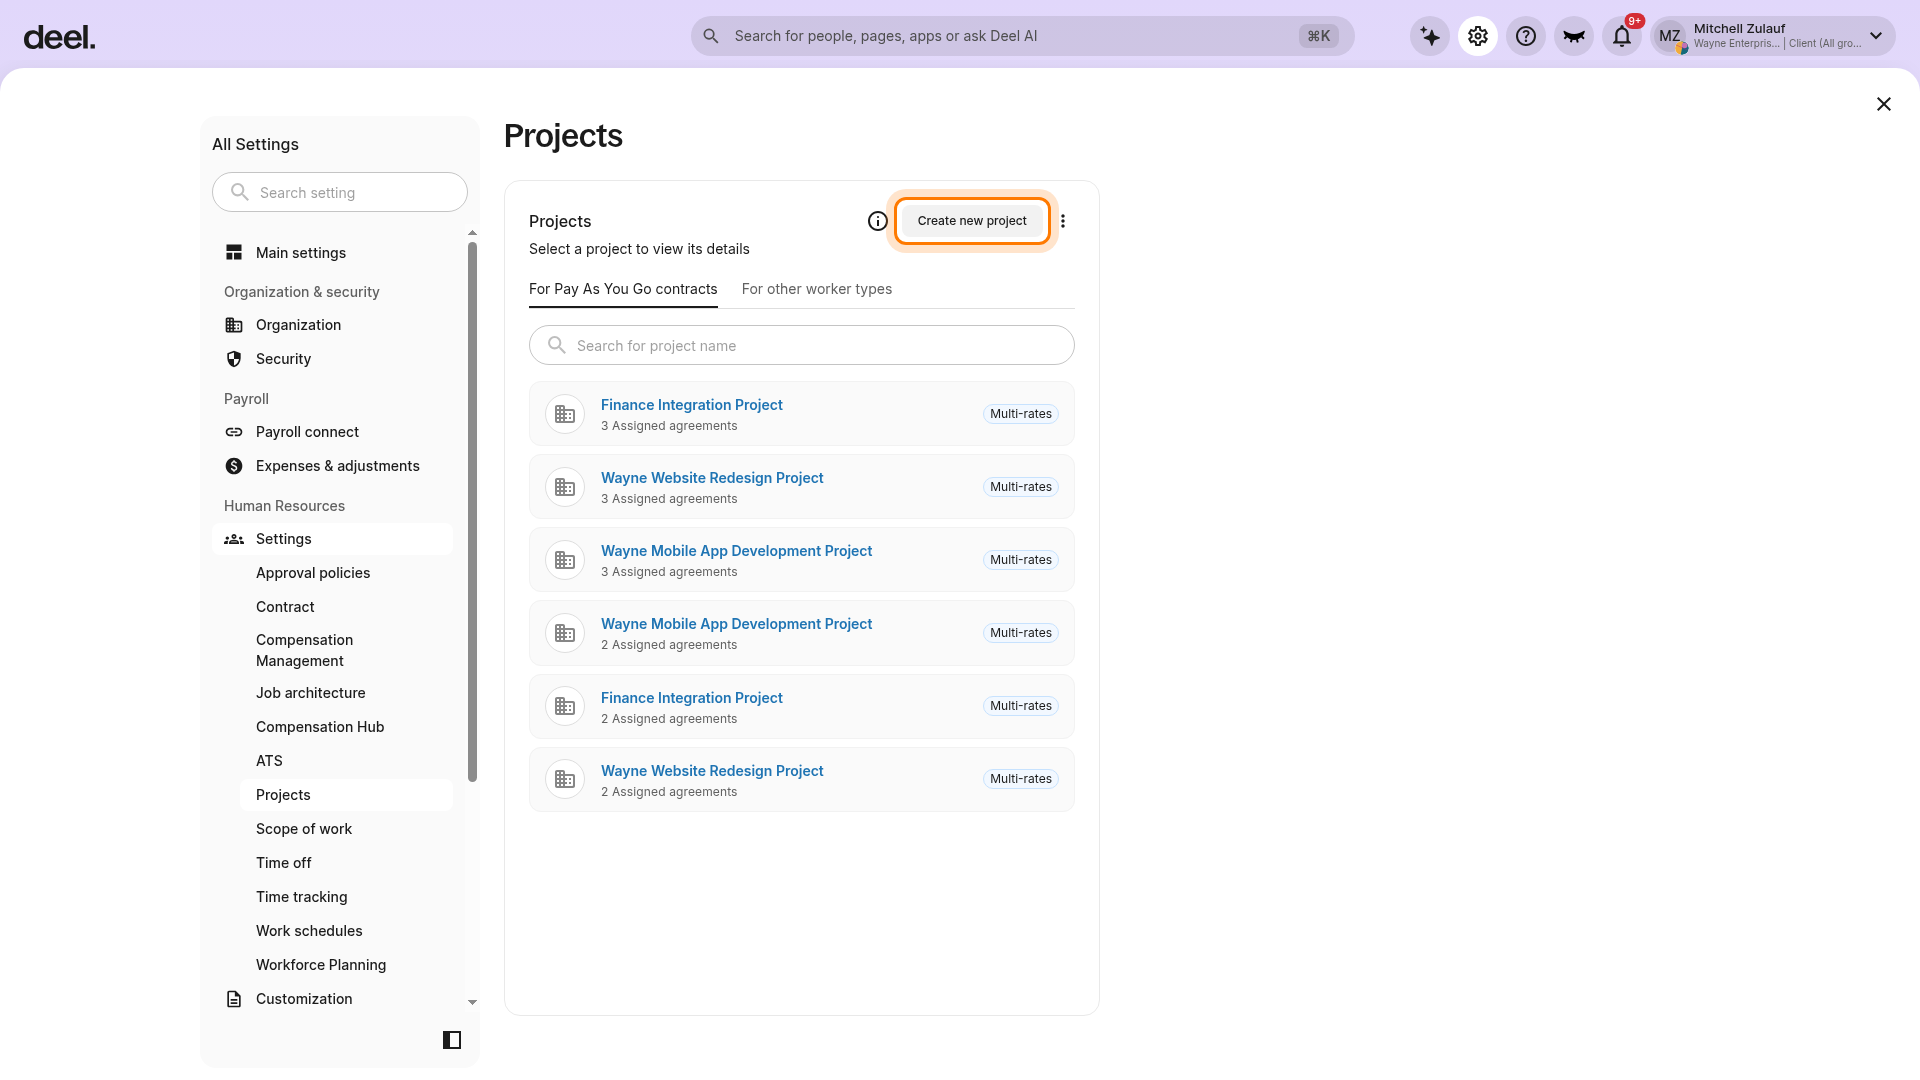Go to Time off settings
Screen dimensions: 1920x1080
click(284, 863)
